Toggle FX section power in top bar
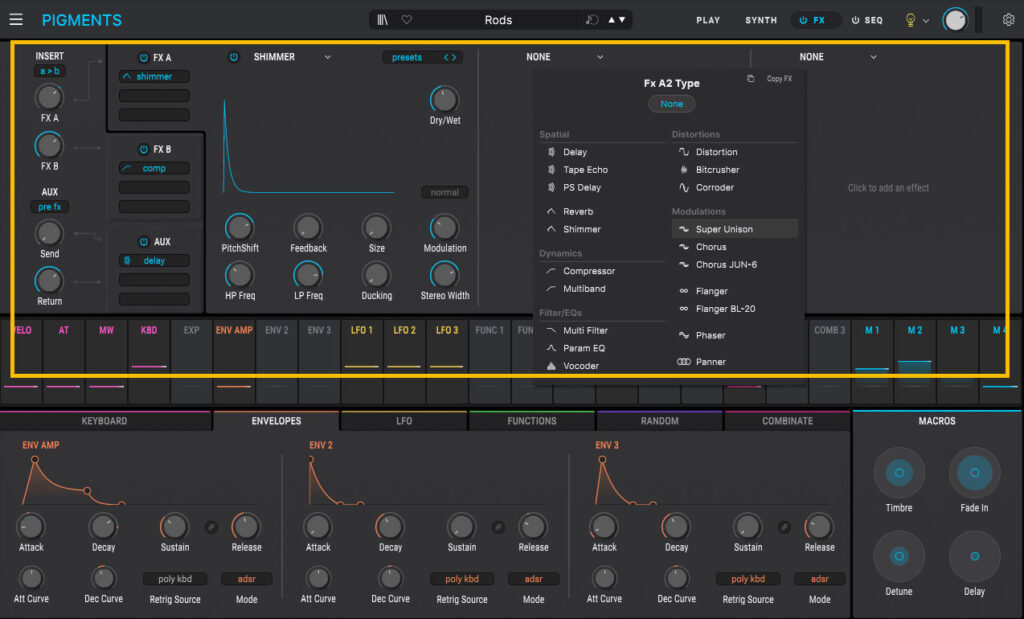1024x619 pixels. pos(803,20)
